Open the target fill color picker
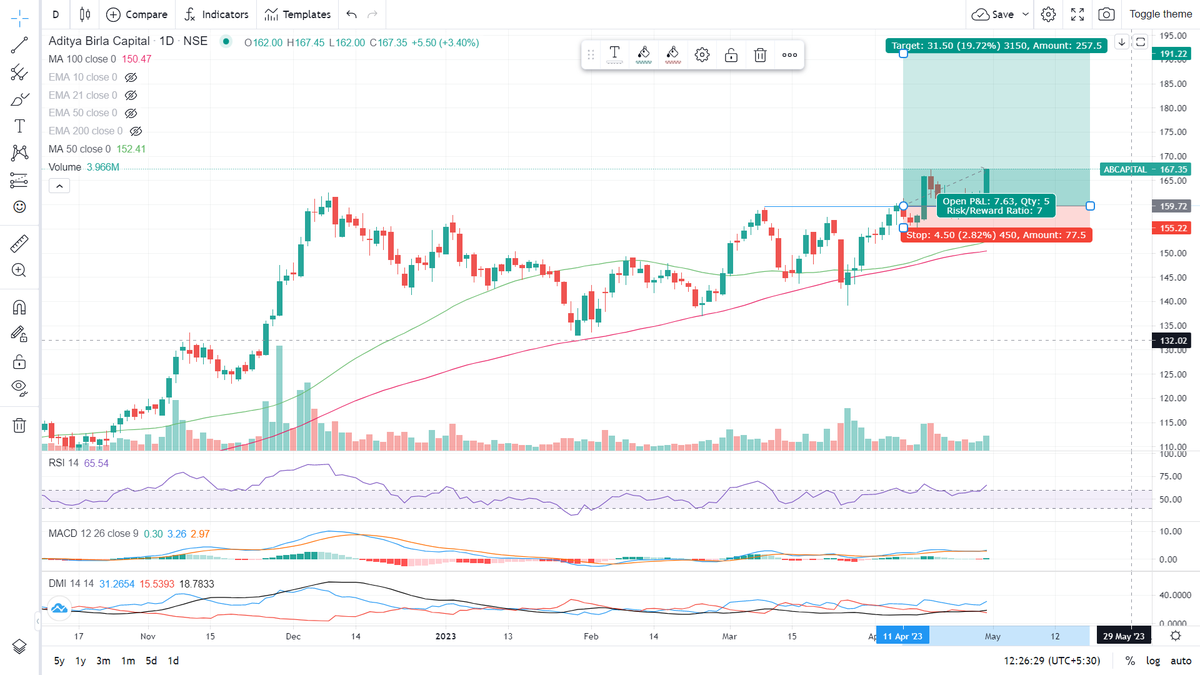 click(x=644, y=55)
